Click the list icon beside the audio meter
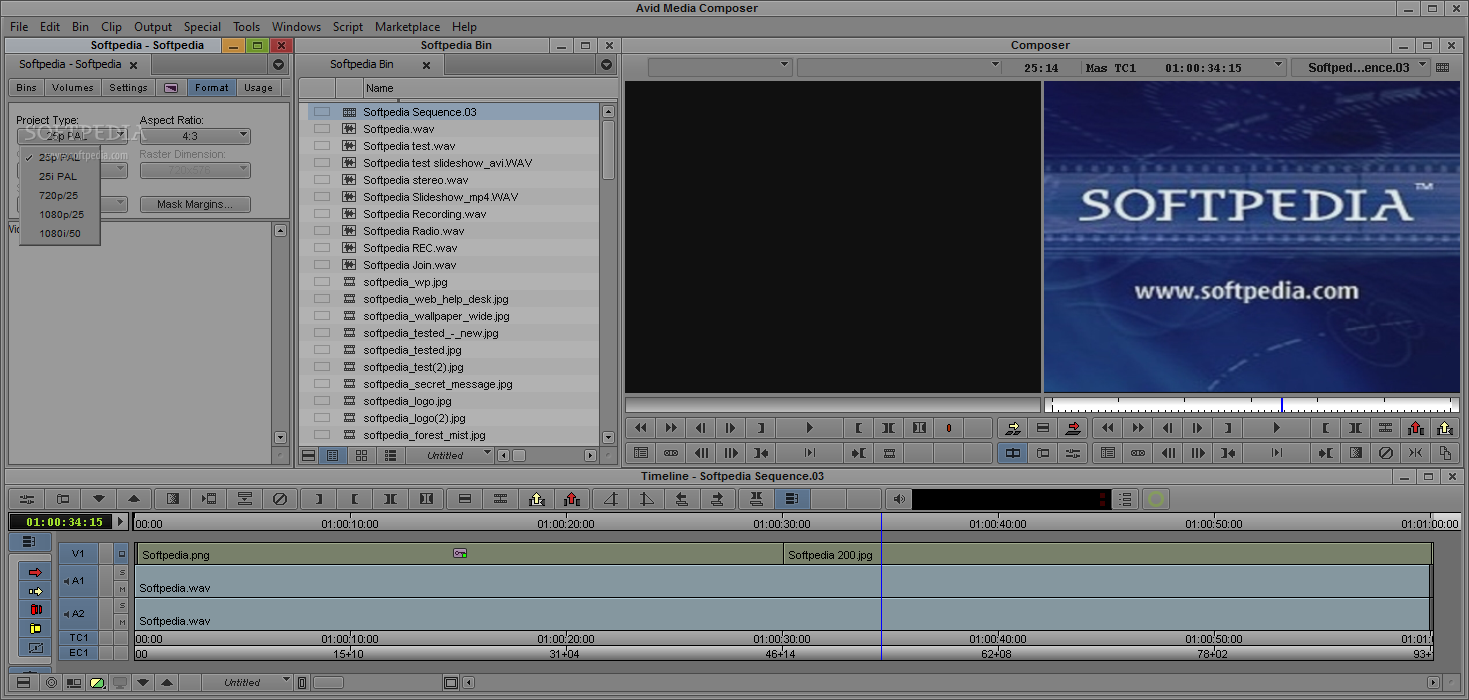Screen dimensions: 1469x700 pyautogui.click(x=1126, y=498)
